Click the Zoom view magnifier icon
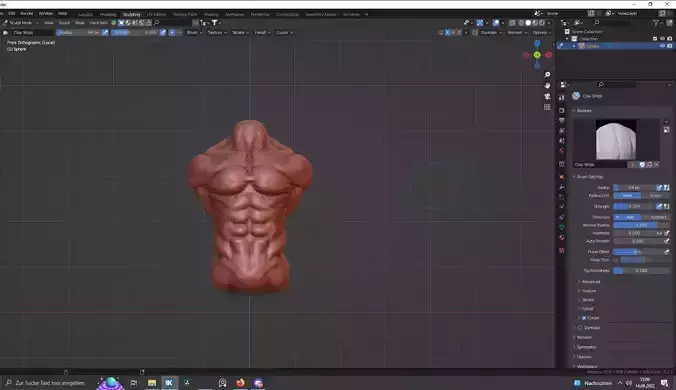 (547, 75)
